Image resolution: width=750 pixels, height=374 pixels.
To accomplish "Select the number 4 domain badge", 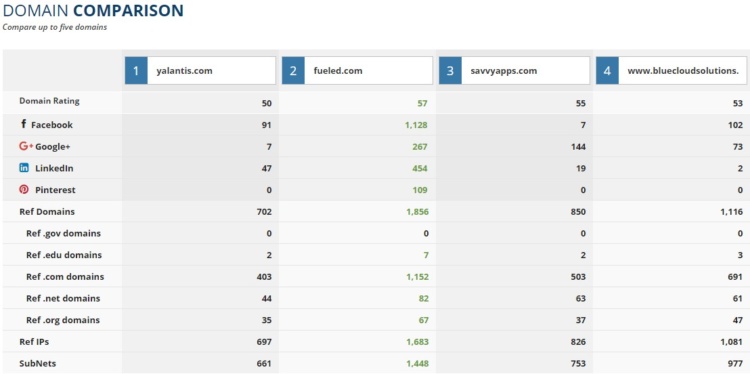I will tap(607, 71).
